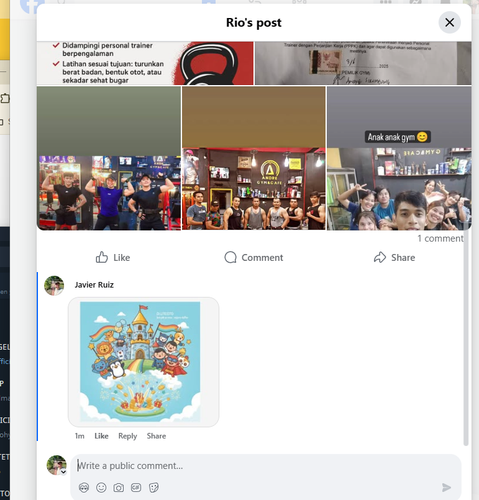The image size is (479, 500).
Task: Add a GIF to the comment
Action: point(136,488)
